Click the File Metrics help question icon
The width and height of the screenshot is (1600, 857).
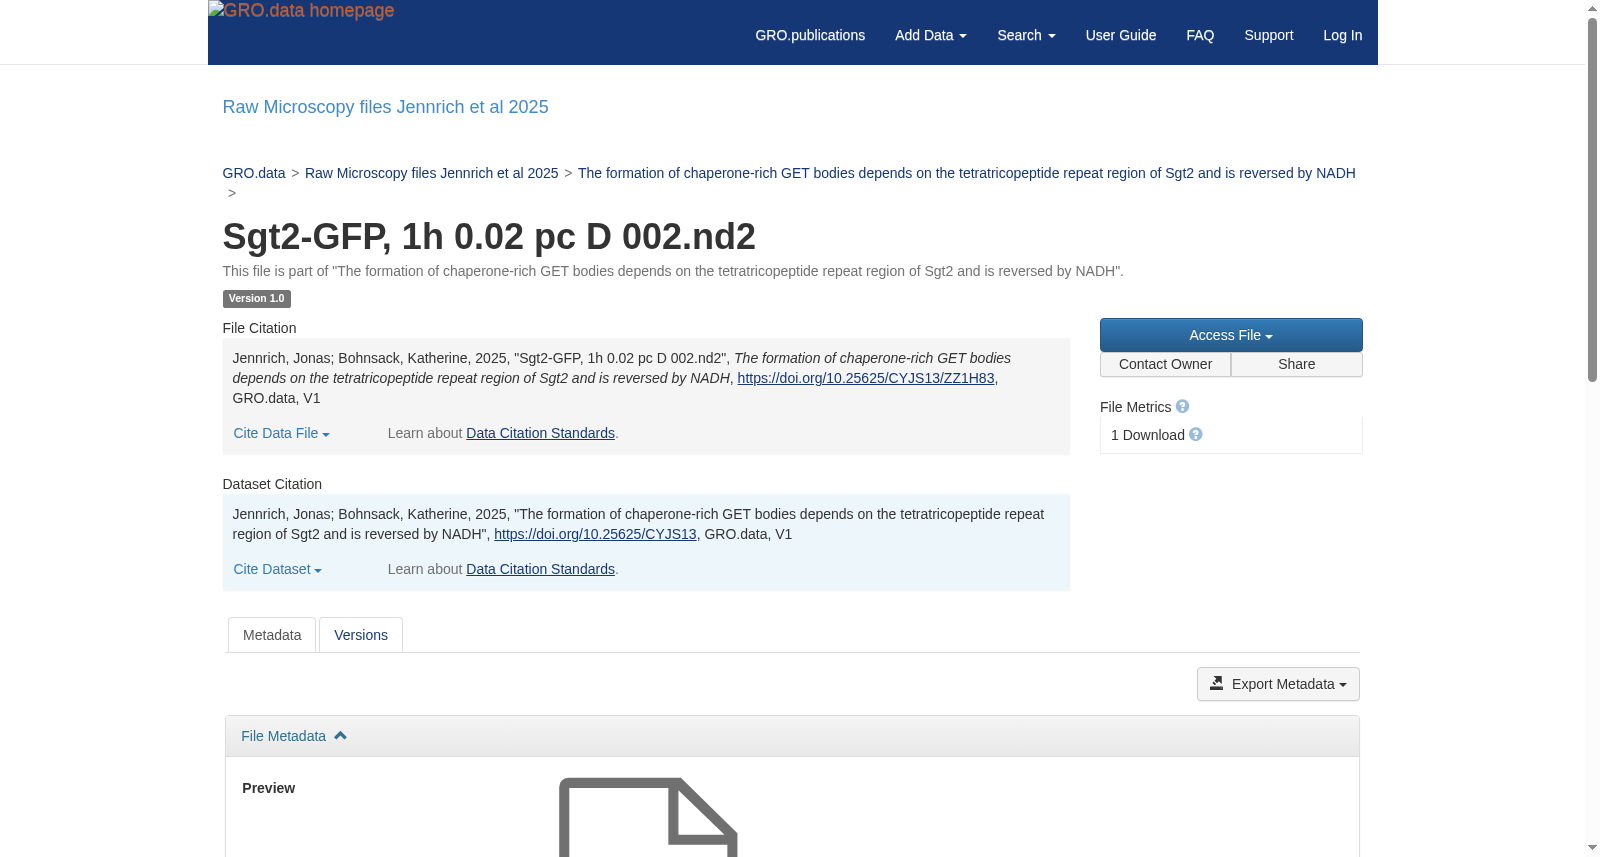pyautogui.click(x=1182, y=406)
